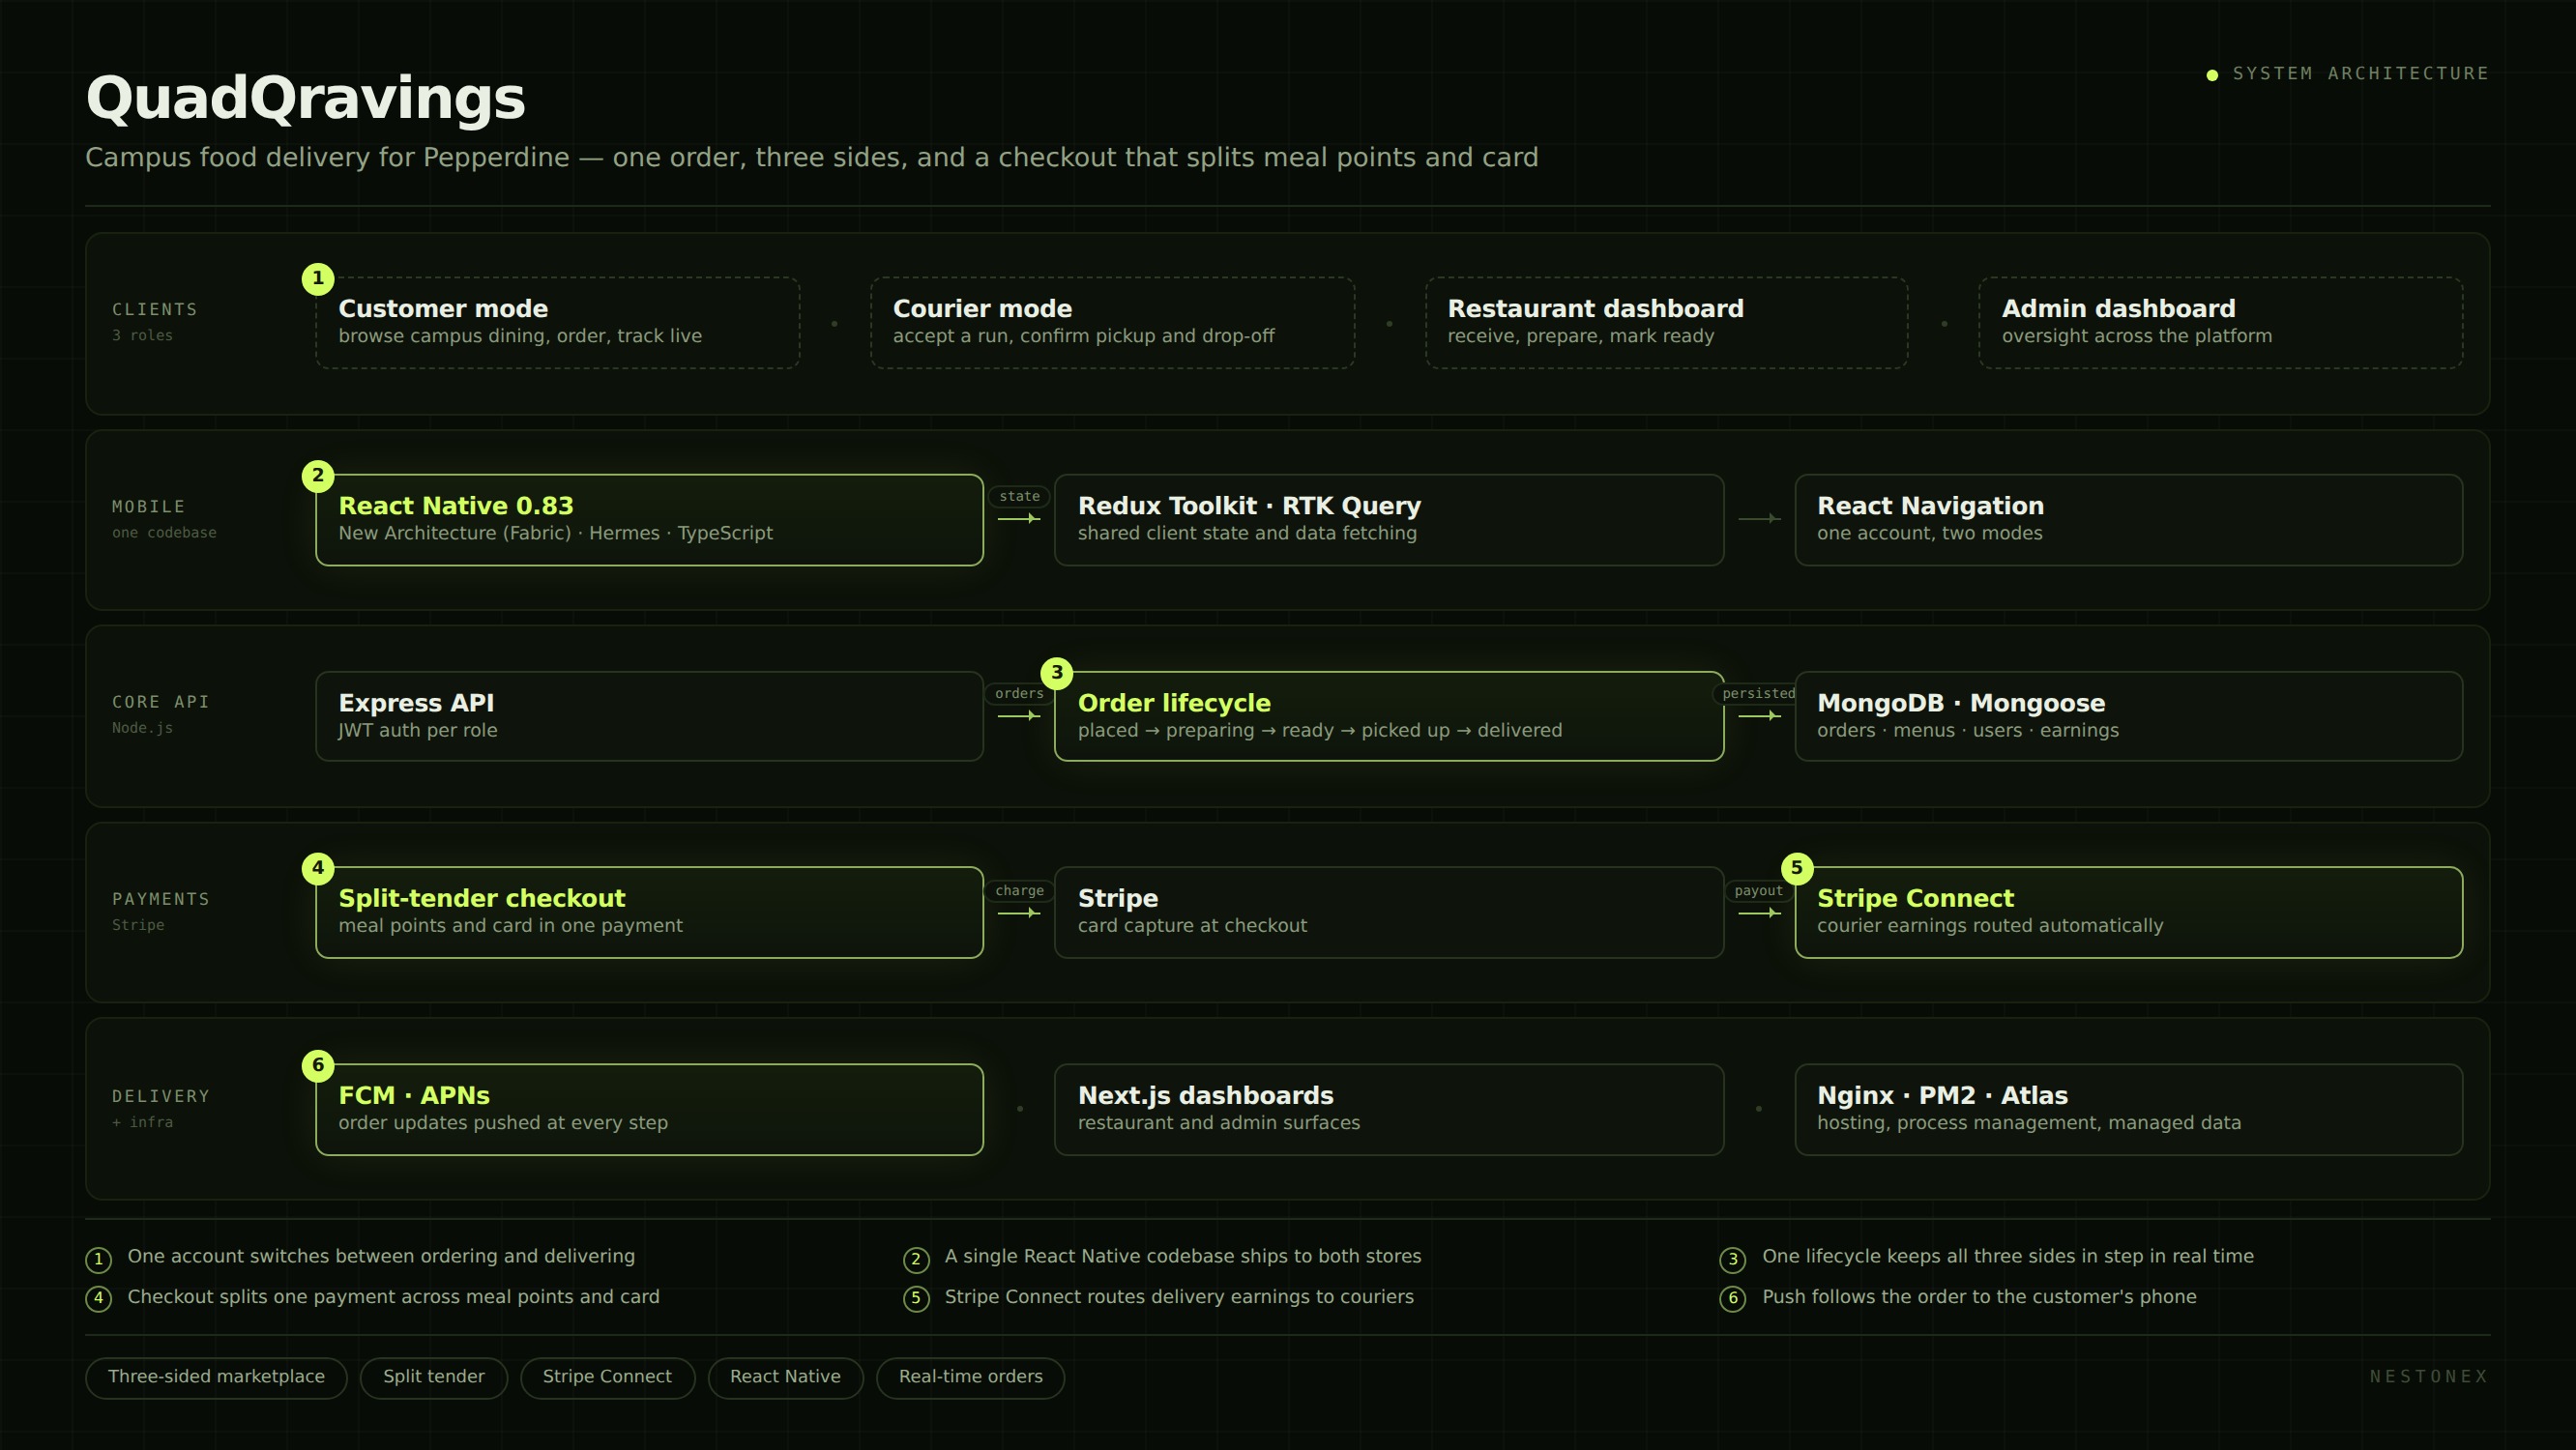Click the React Navigation box
Viewport: 2576px width, 1450px height.
(2128, 520)
